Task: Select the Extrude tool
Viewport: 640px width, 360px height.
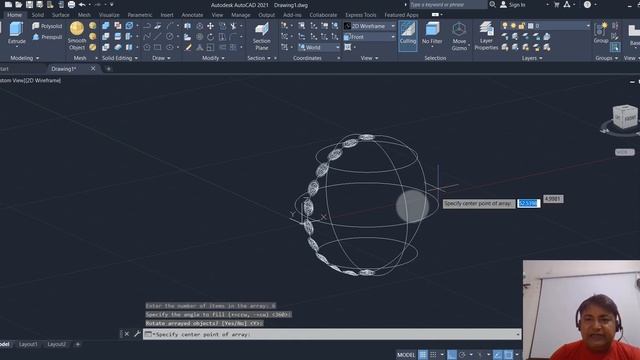Action: coord(16,33)
